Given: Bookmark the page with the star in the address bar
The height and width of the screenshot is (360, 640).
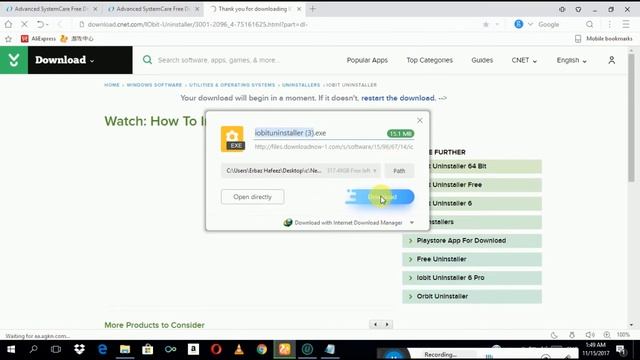Looking at the screenshot, I should click(486, 24).
